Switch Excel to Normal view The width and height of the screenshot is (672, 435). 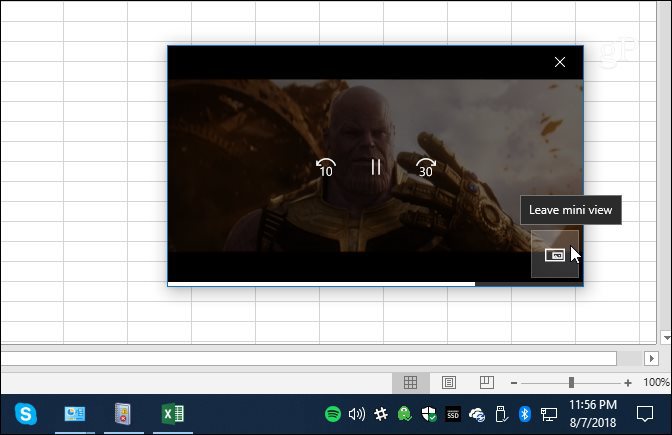[x=410, y=382]
